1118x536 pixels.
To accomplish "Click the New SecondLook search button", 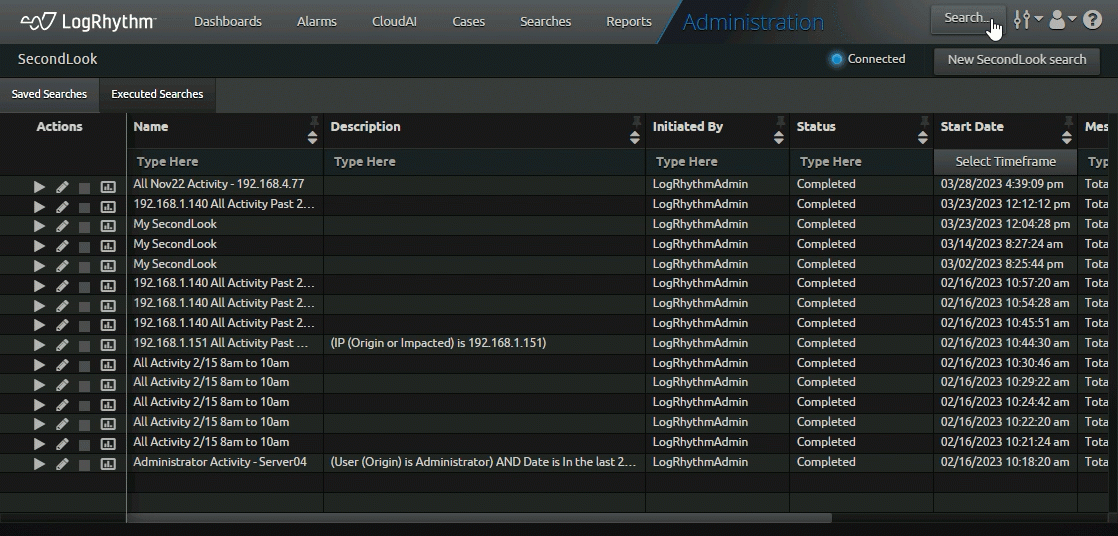I will click(x=1016, y=60).
